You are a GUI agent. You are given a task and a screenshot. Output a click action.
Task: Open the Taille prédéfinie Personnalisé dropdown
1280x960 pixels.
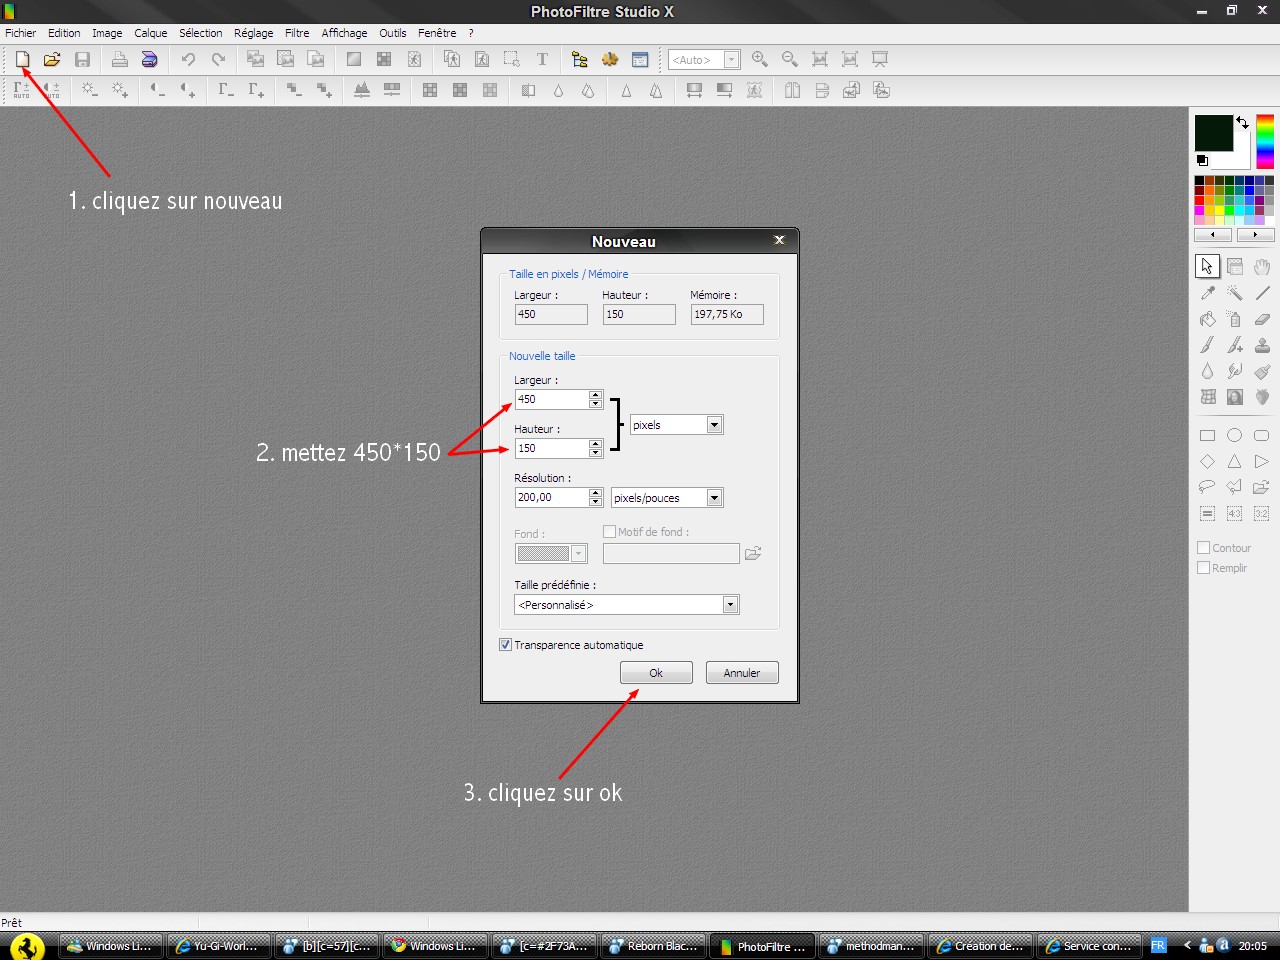[x=730, y=605]
